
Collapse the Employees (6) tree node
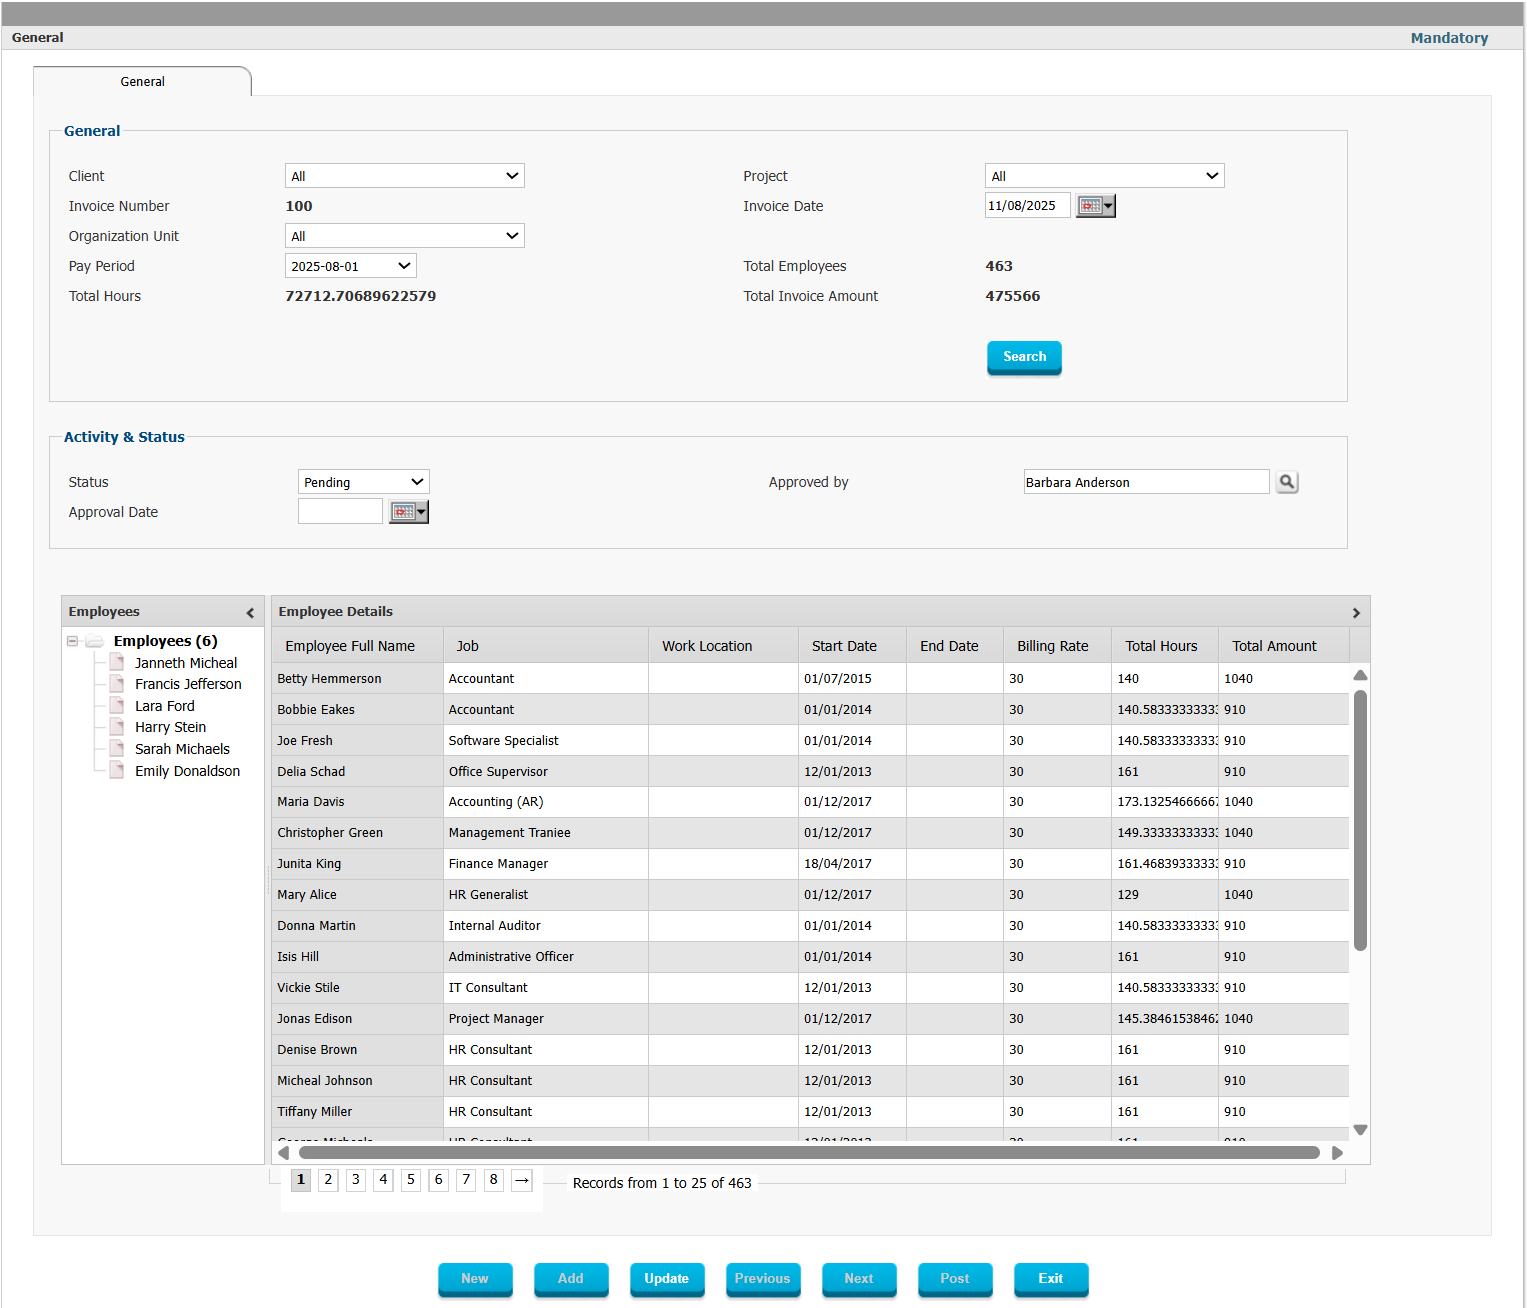click(x=72, y=641)
